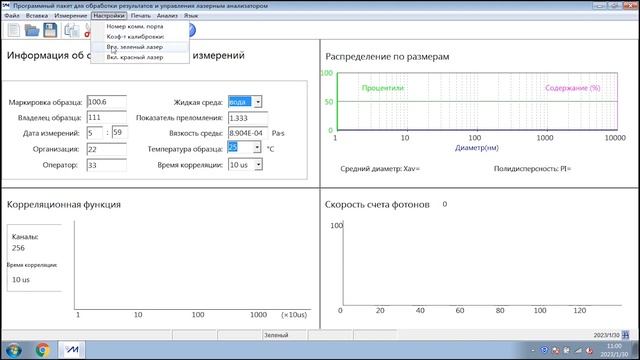
Task: Click the blue shield tray icon
Action: [544, 350]
